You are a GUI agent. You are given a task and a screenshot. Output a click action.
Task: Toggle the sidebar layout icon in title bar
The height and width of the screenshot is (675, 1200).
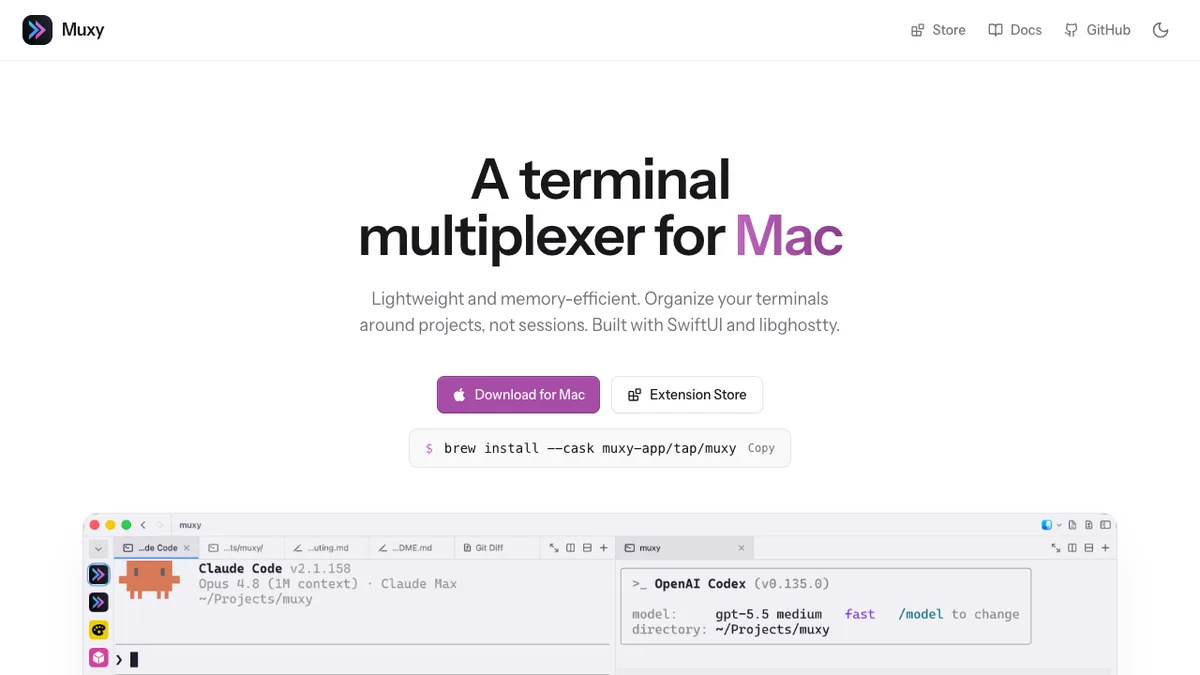pyautogui.click(x=1105, y=524)
